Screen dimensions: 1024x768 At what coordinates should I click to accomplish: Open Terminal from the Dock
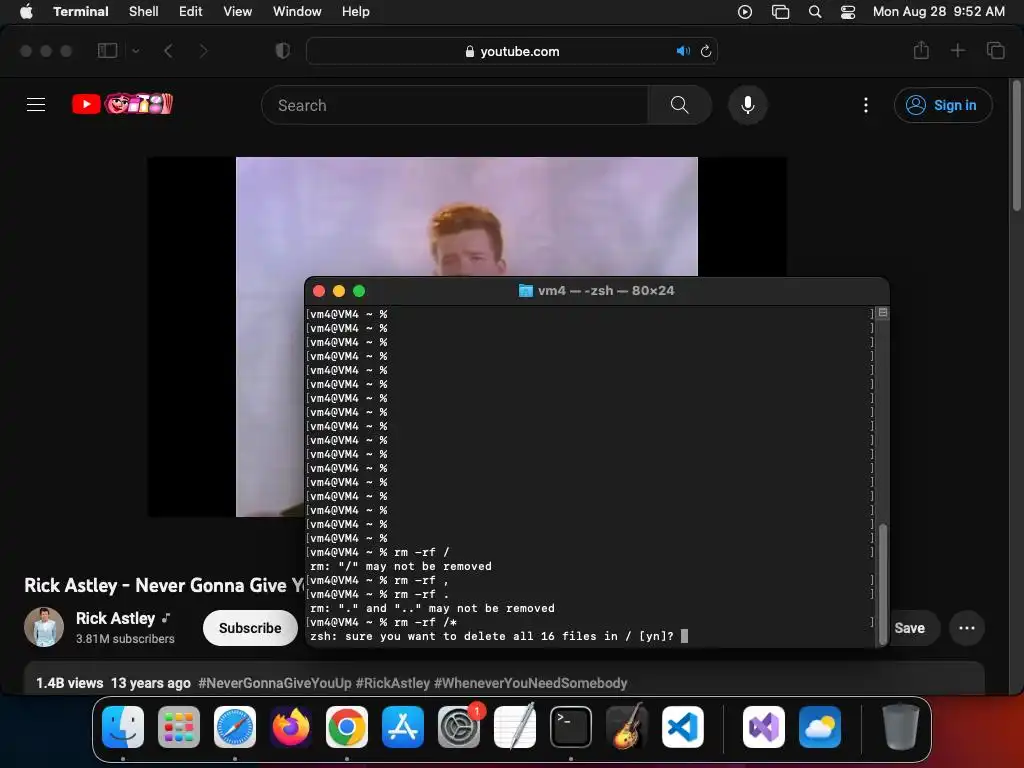pyautogui.click(x=571, y=727)
